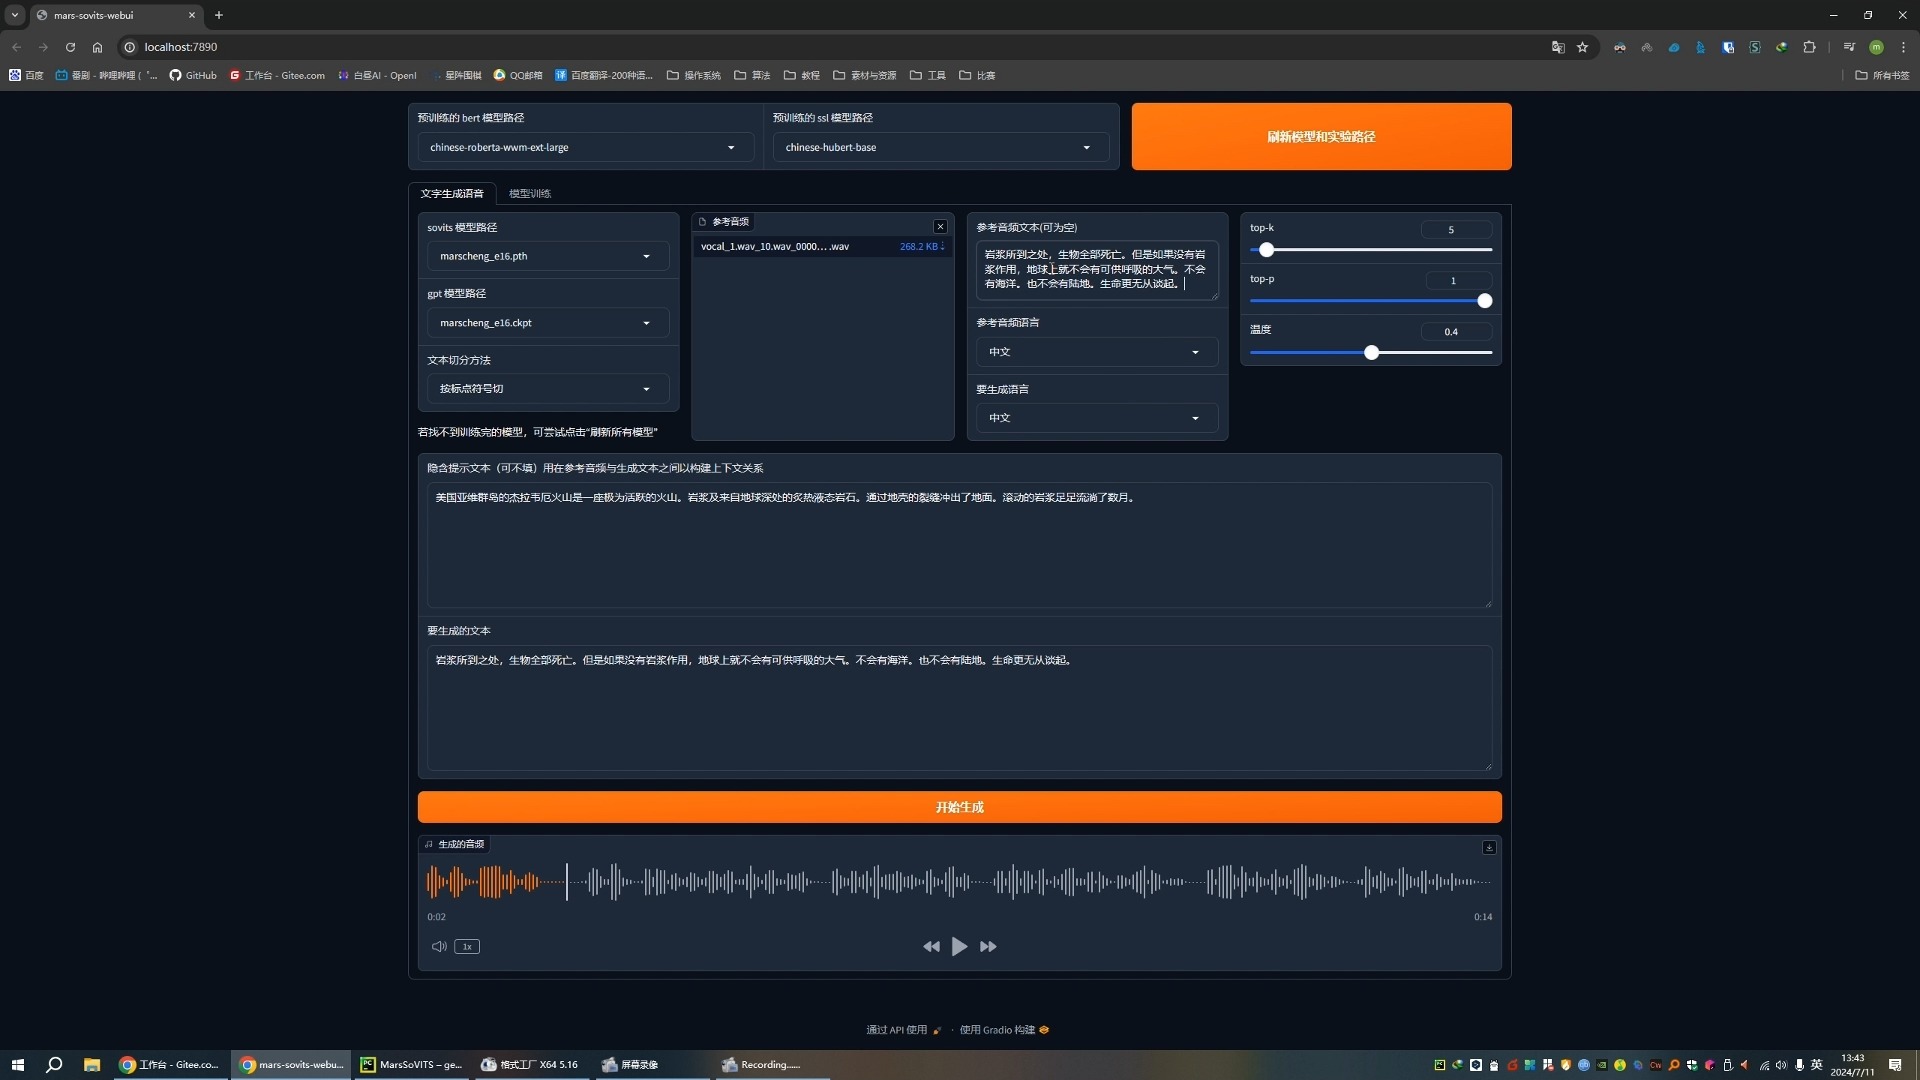This screenshot has width=1920, height=1080.
Task: Expand 要生成语言 dropdown
Action: (1097, 417)
